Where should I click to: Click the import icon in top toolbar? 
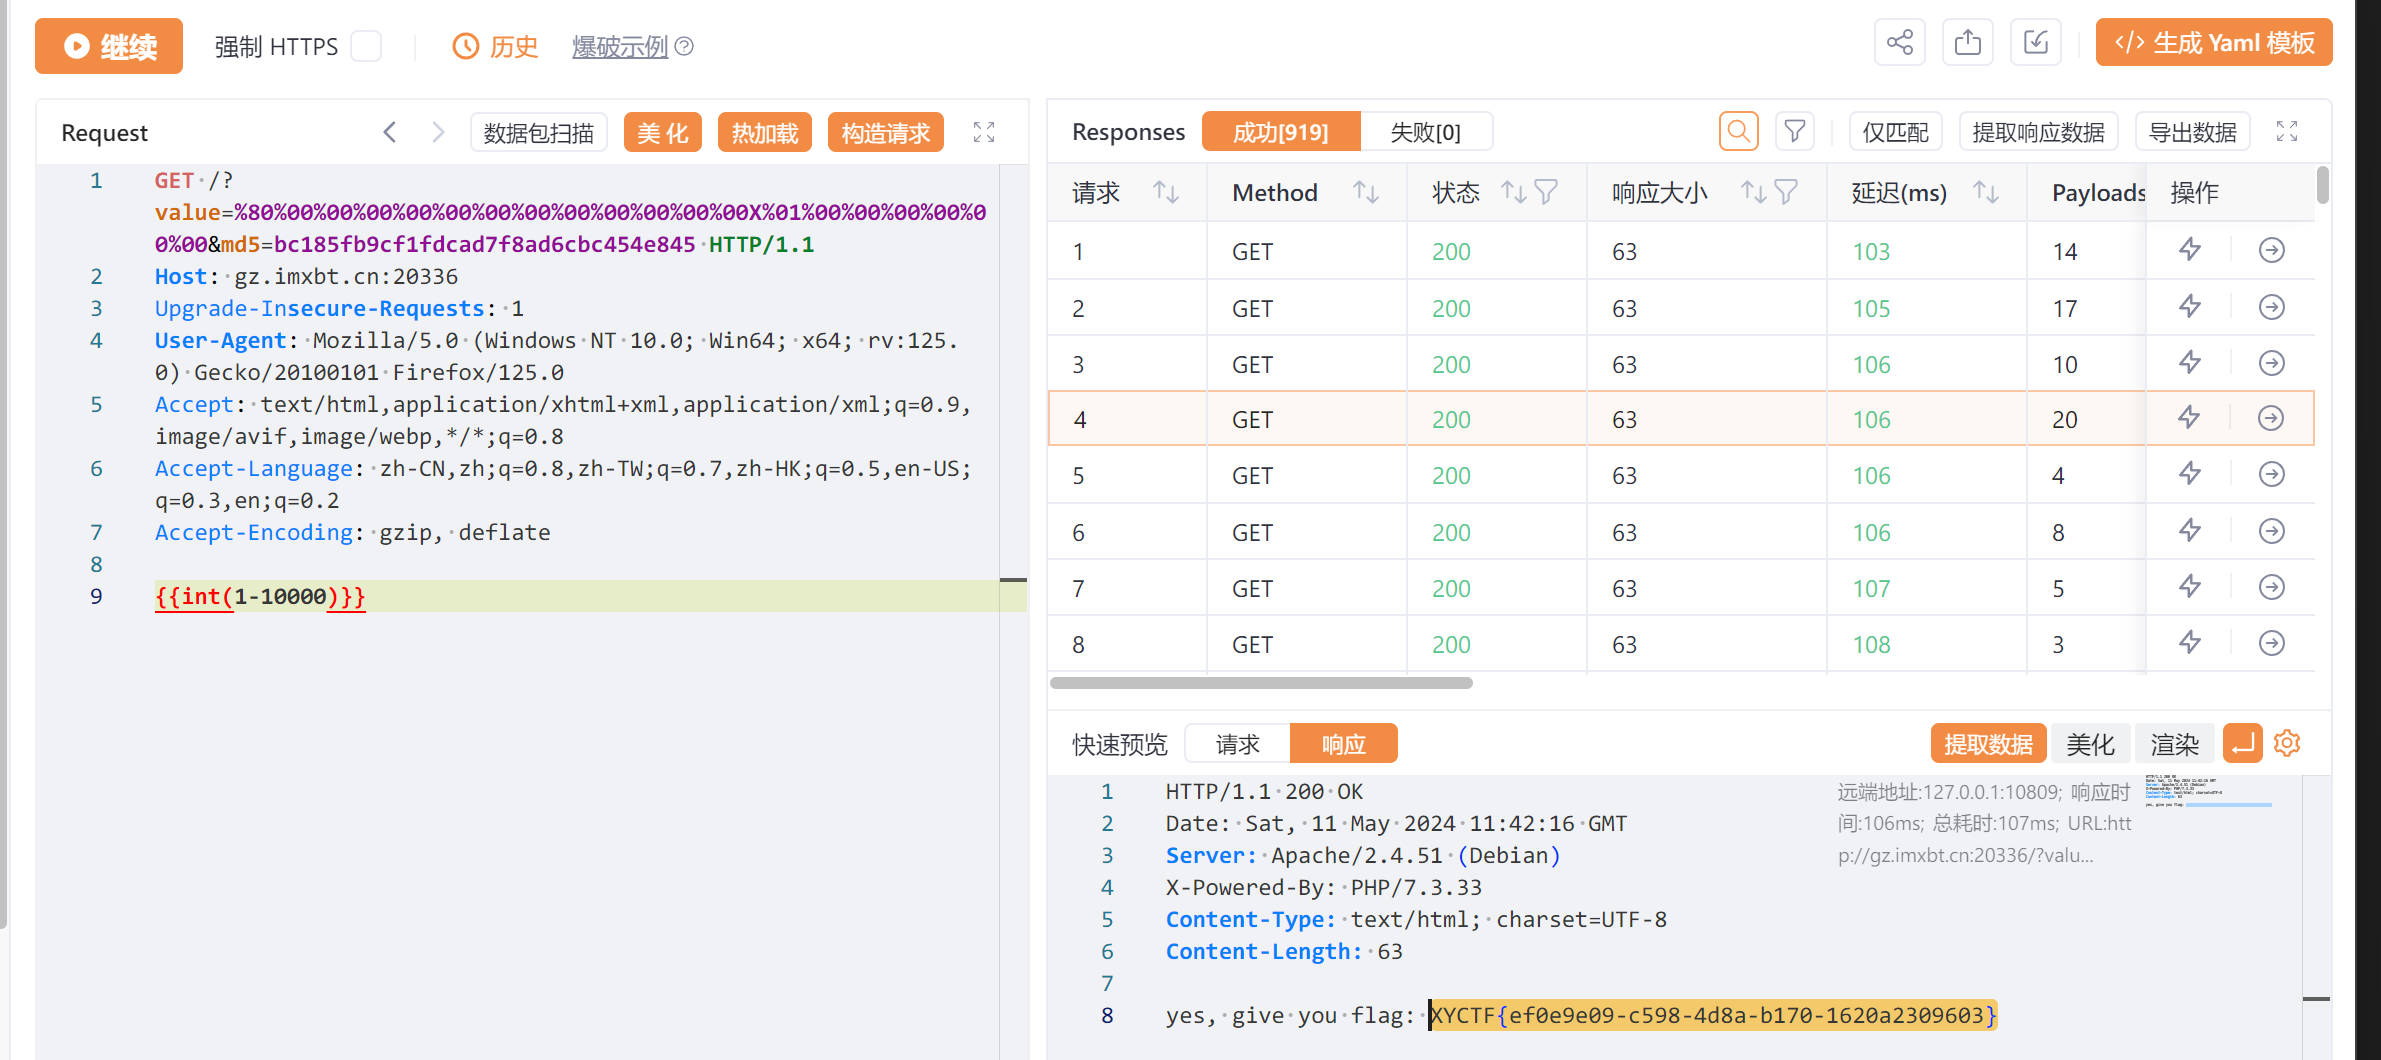pos(2035,43)
